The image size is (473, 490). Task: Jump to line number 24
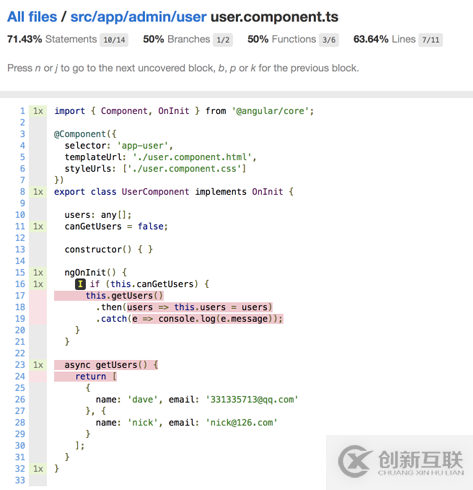[x=20, y=377]
